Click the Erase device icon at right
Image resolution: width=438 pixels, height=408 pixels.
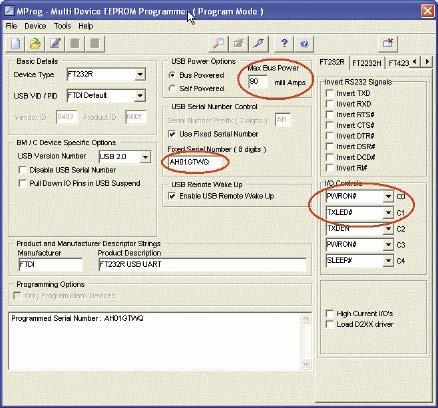tap(388, 43)
